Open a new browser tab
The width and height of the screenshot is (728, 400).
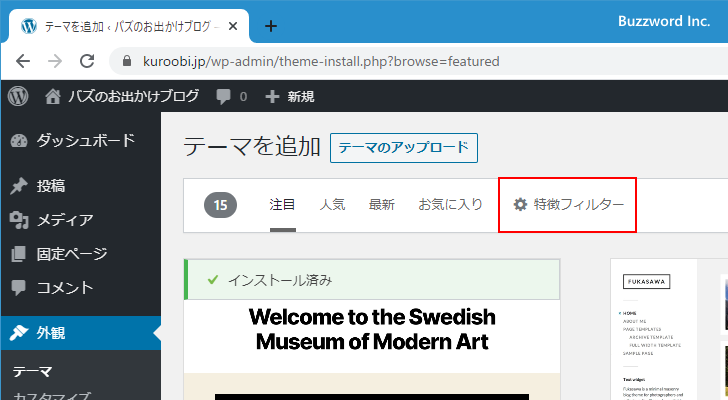(x=270, y=26)
